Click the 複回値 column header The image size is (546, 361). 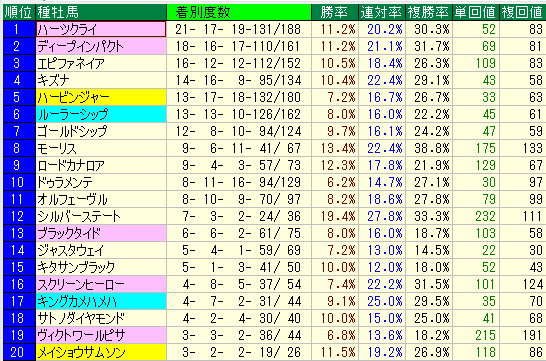click(522, 12)
